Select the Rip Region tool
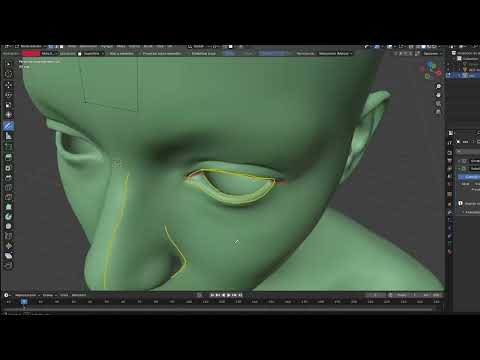Image resolution: width=480 pixels, height=360 pixels. click(x=9, y=266)
